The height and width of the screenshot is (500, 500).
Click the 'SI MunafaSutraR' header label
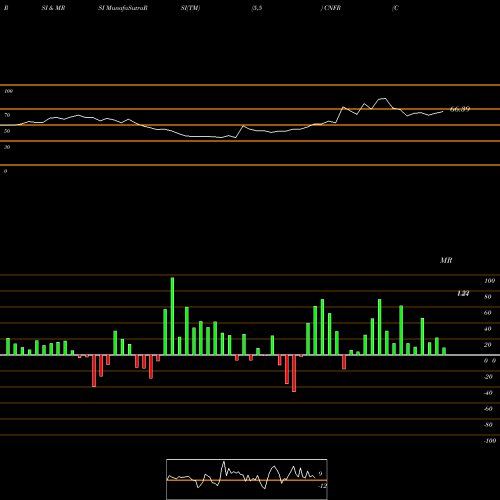123,8
